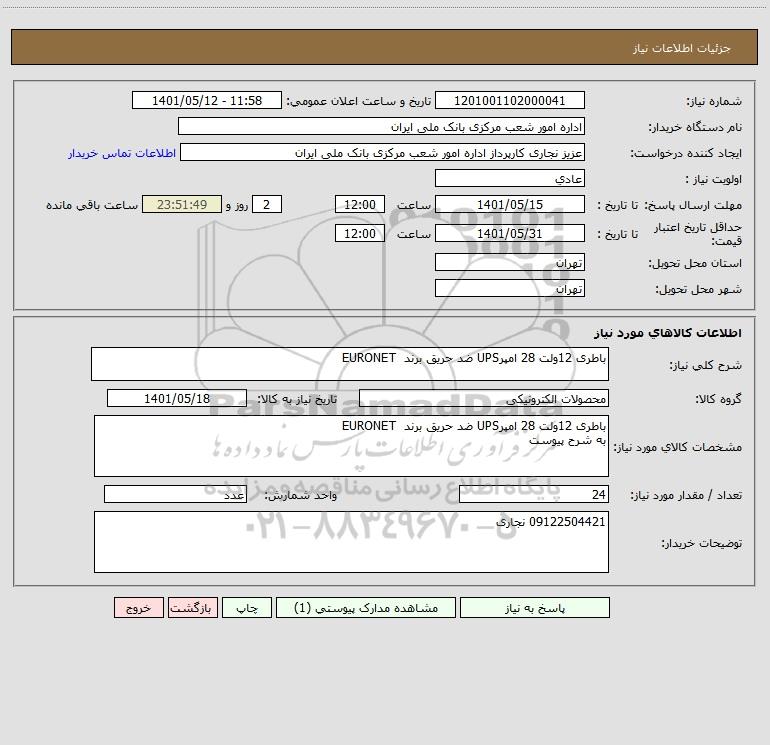Click the label شهر محل تحویل
The width and height of the screenshot is (770, 745).
point(698,290)
